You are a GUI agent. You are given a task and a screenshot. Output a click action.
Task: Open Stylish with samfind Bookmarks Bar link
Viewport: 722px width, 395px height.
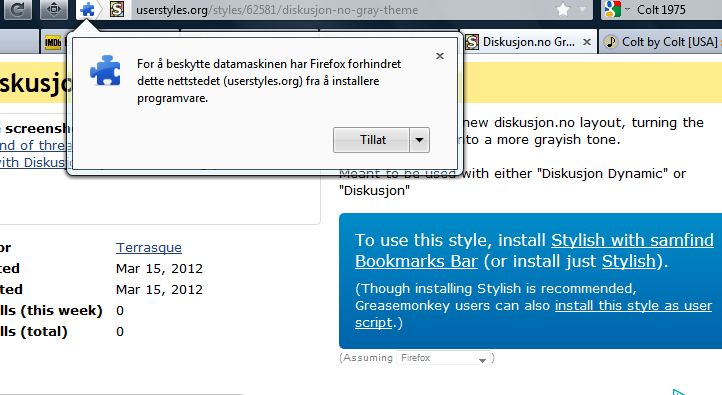tap(534, 250)
